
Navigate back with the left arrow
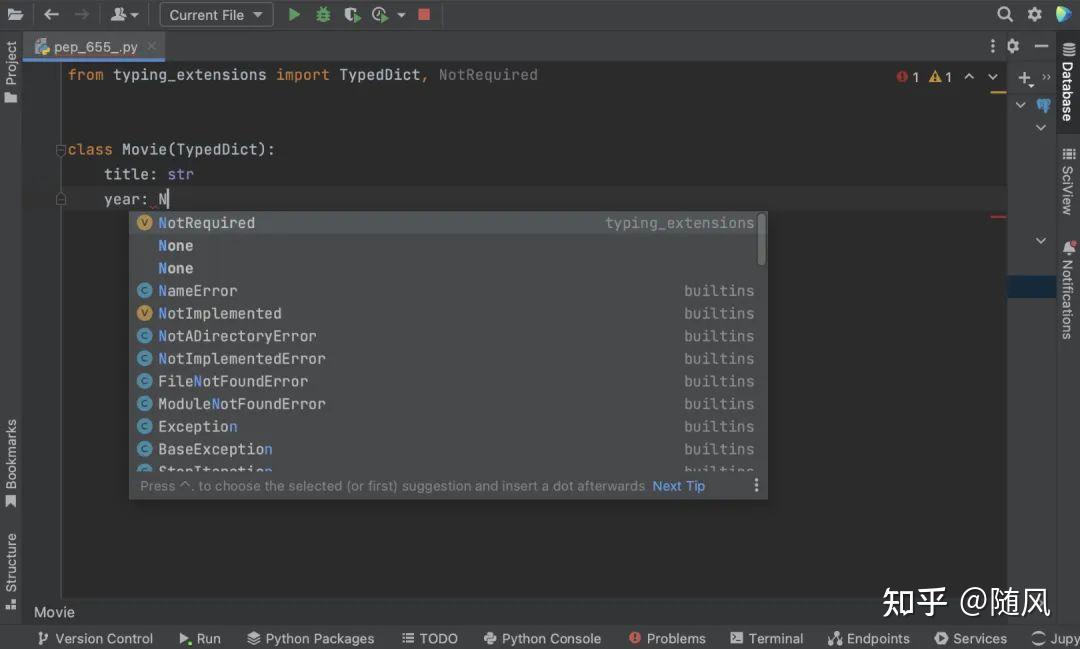pyautogui.click(x=51, y=14)
